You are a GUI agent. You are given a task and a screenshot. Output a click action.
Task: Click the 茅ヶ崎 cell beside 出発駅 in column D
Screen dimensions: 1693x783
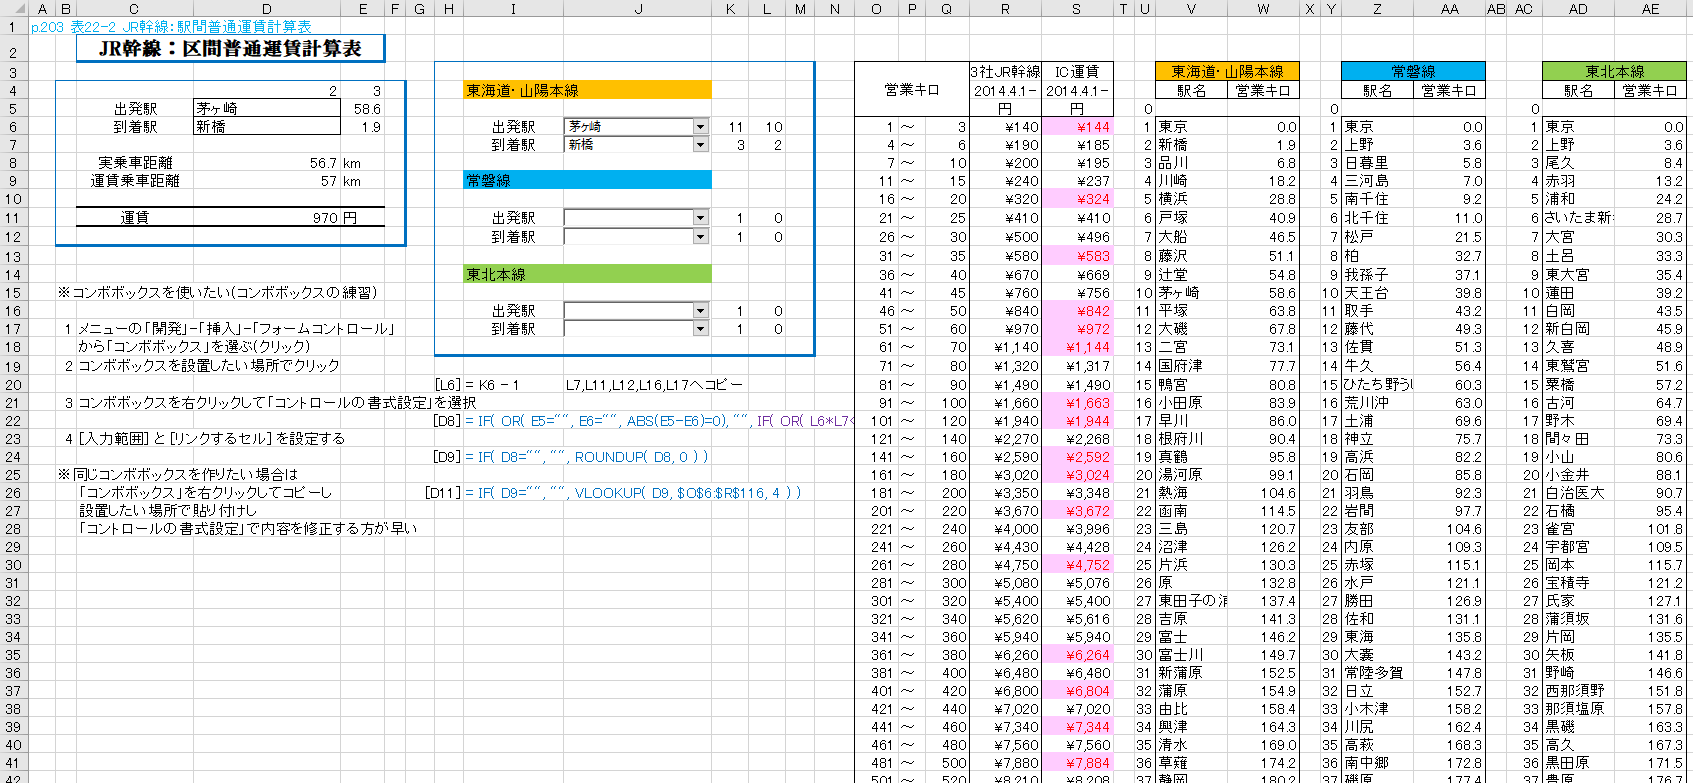coord(267,109)
